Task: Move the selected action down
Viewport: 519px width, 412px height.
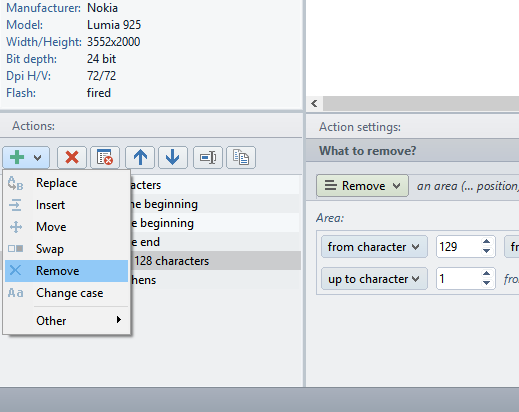Action: [173, 157]
